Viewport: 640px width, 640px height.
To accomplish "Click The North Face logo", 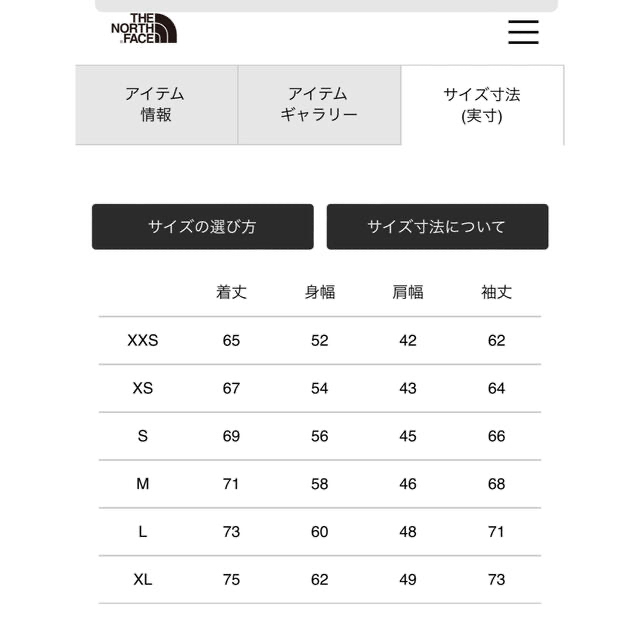I will [x=144, y=28].
